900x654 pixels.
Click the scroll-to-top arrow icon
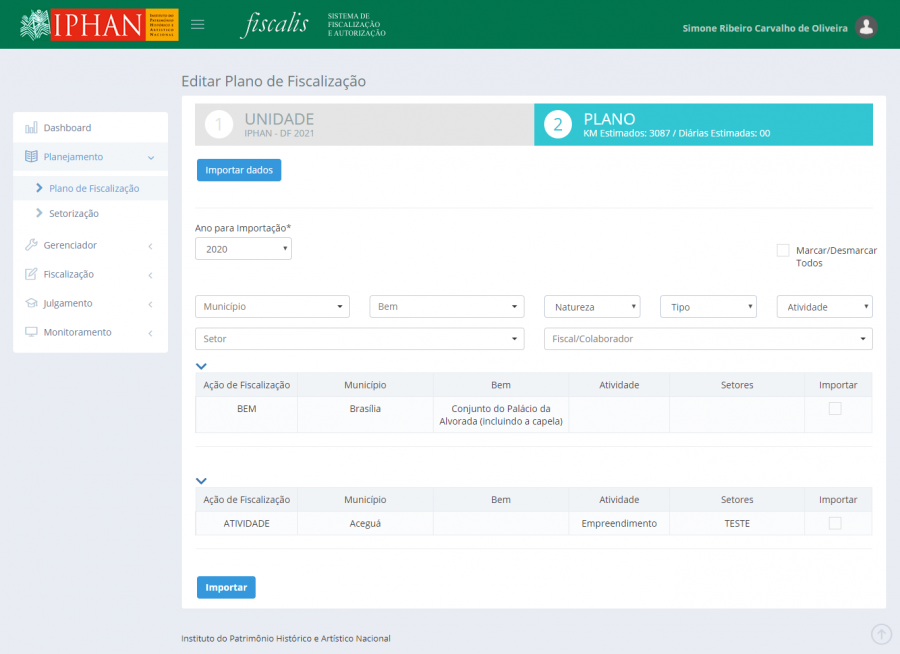click(881, 634)
